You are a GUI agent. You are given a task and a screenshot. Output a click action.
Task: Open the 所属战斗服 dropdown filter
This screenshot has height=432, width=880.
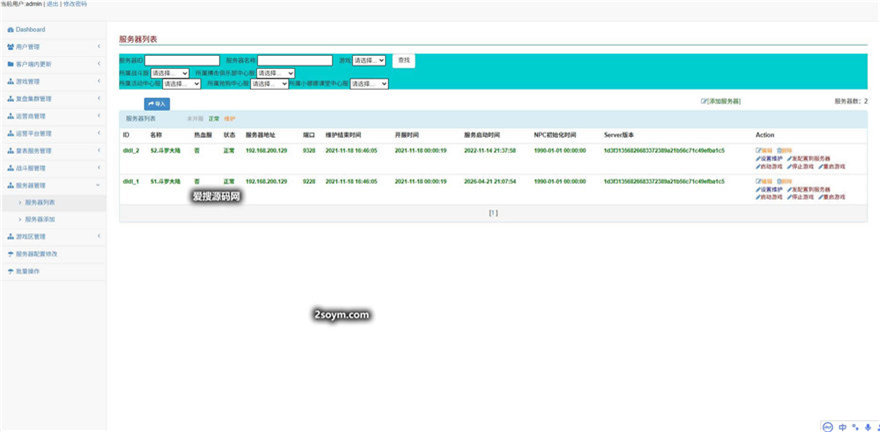click(x=170, y=73)
